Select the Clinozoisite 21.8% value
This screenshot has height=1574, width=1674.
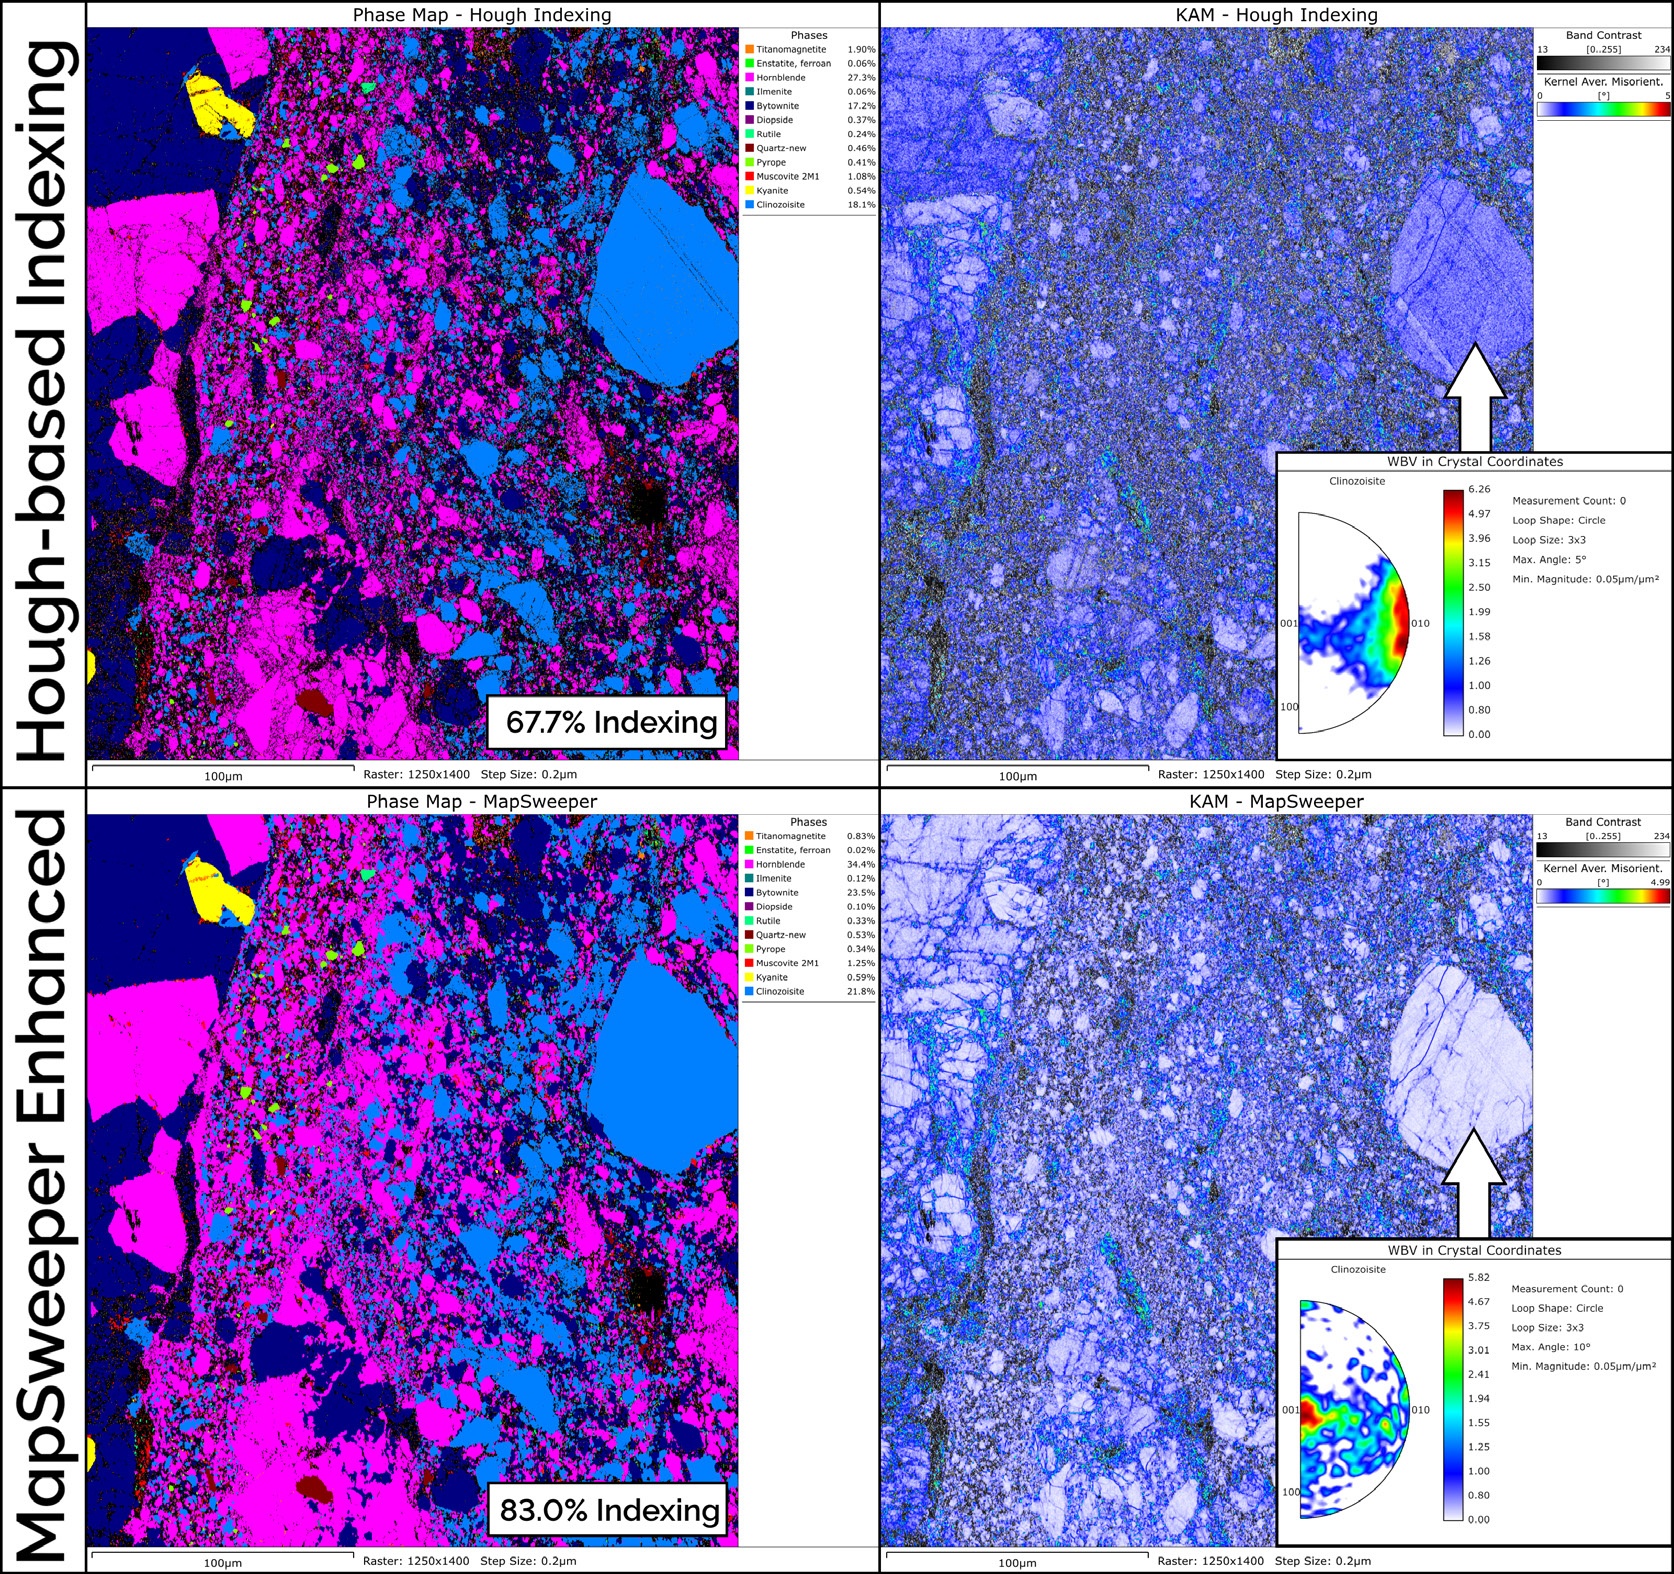pos(861,991)
